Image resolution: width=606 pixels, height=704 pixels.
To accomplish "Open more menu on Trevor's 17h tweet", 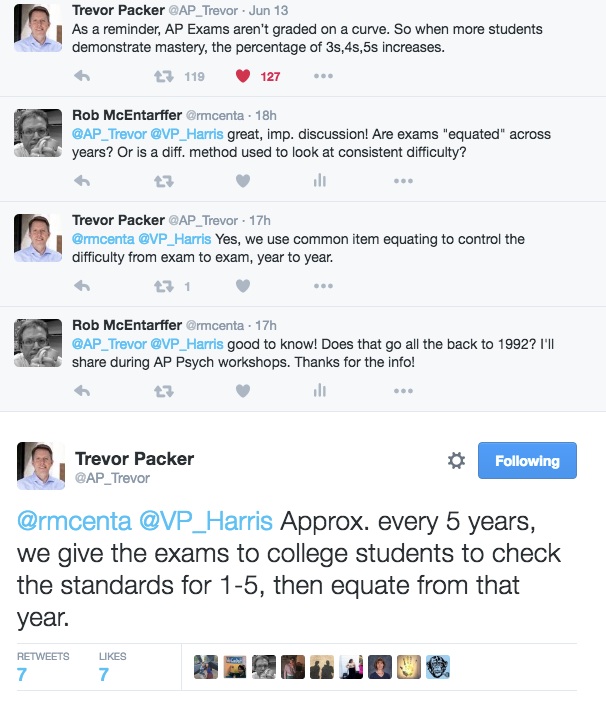I will click(323, 286).
